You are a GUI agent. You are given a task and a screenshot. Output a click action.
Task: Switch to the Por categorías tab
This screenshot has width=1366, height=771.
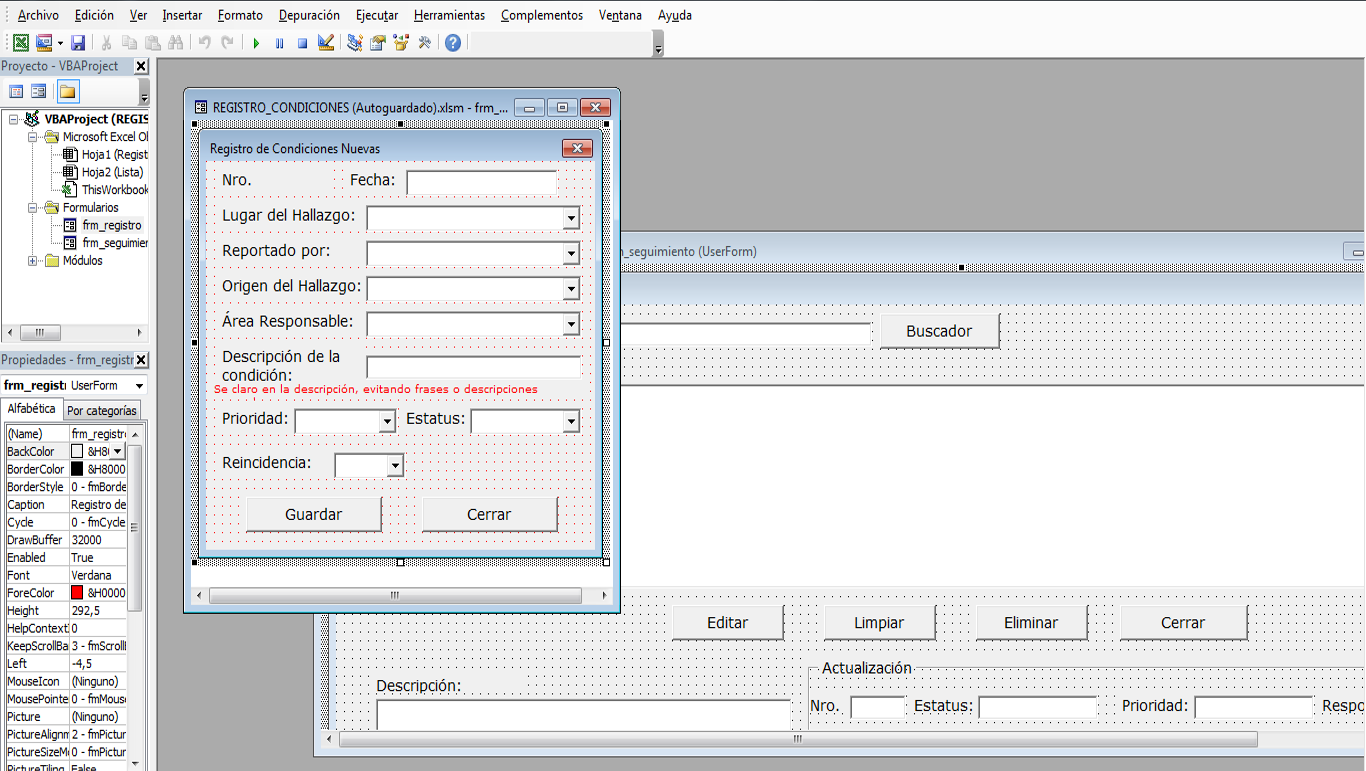(x=102, y=410)
